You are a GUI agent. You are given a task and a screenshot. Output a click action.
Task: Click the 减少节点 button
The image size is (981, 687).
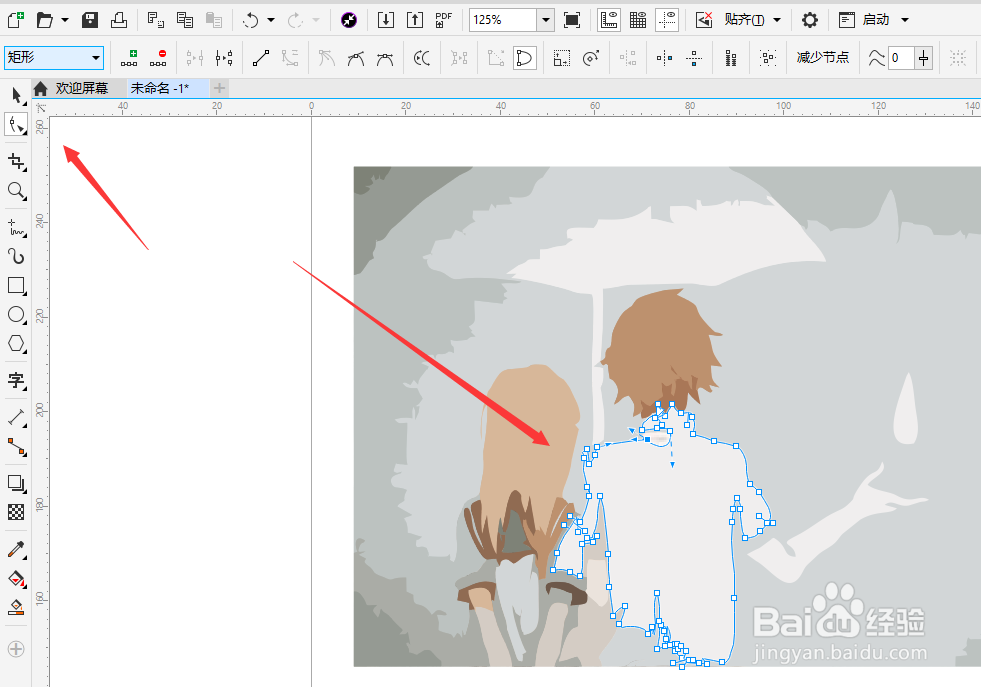[x=823, y=58]
